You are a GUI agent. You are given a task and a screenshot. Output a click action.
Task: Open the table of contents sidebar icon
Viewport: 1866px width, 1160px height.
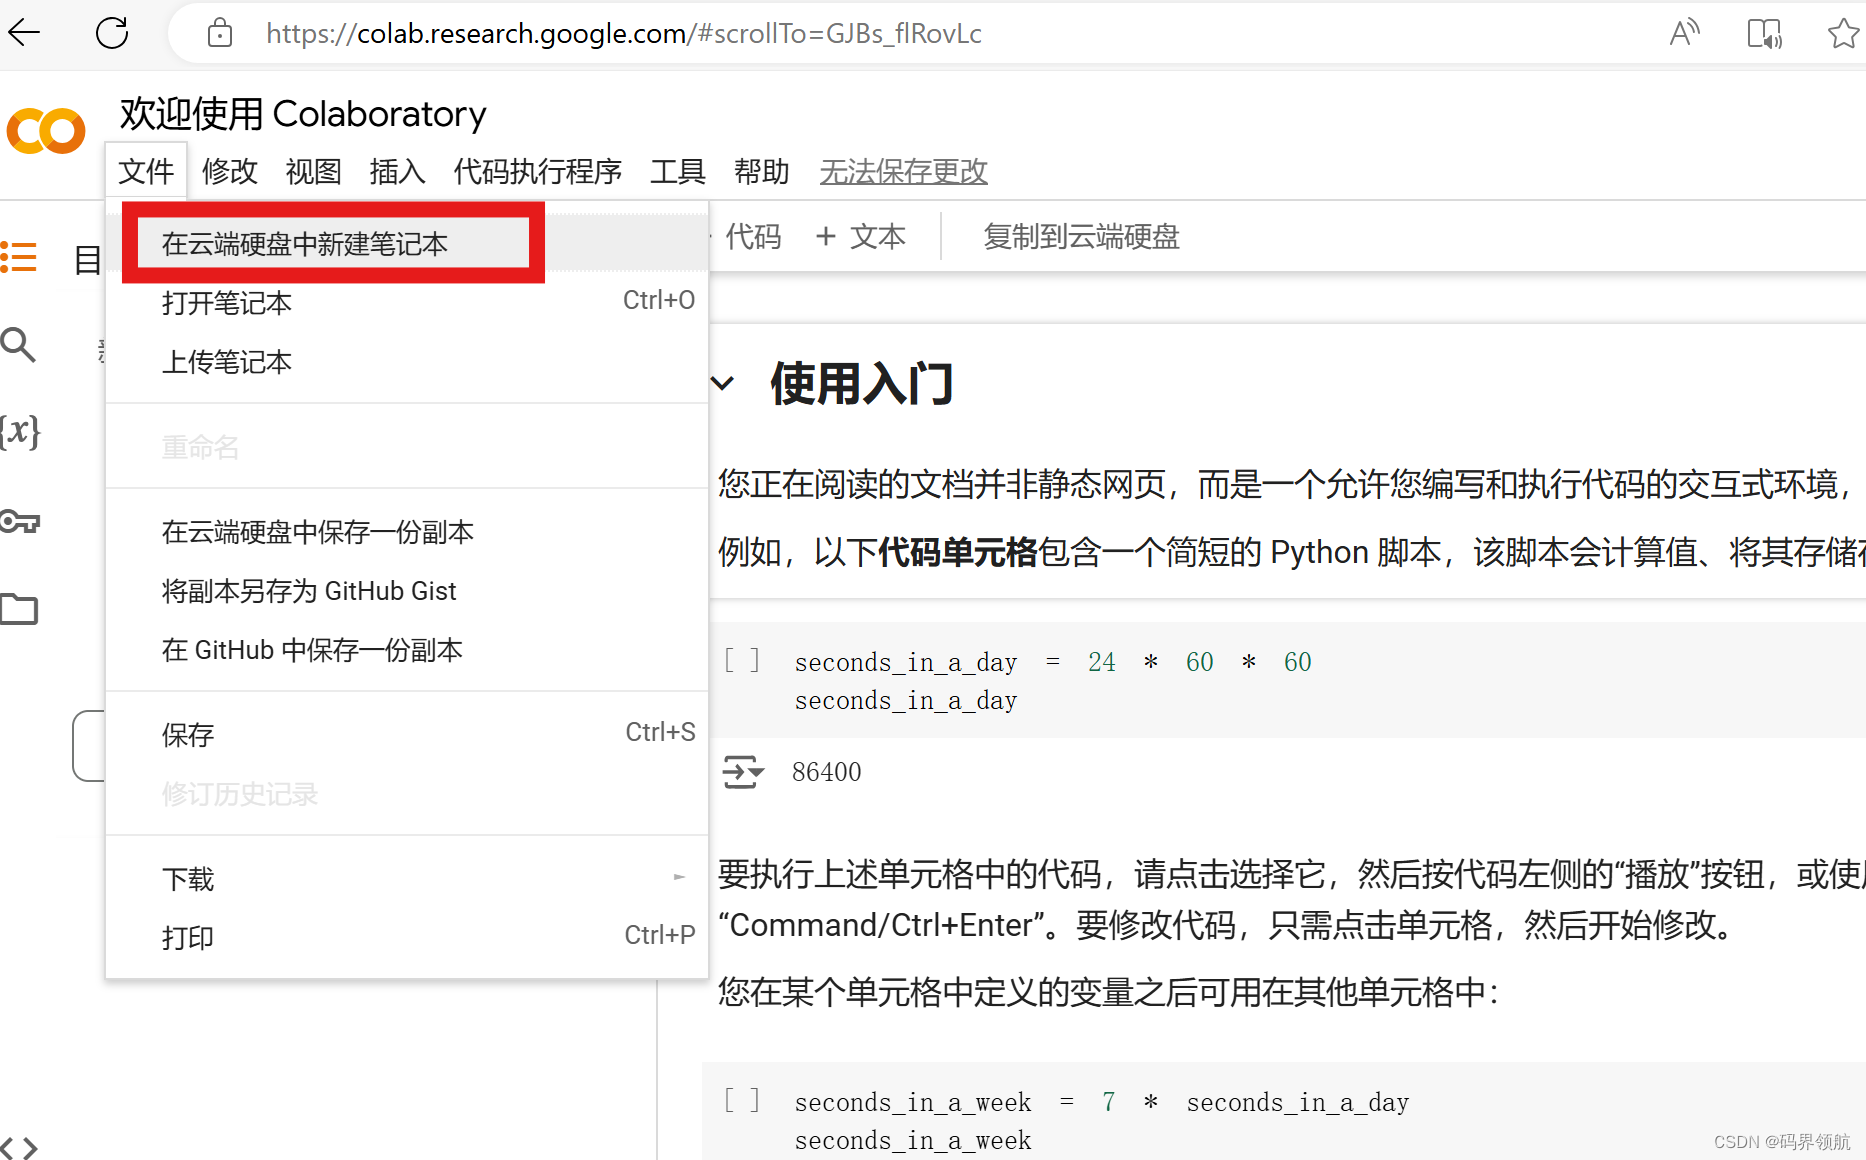[x=19, y=257]
